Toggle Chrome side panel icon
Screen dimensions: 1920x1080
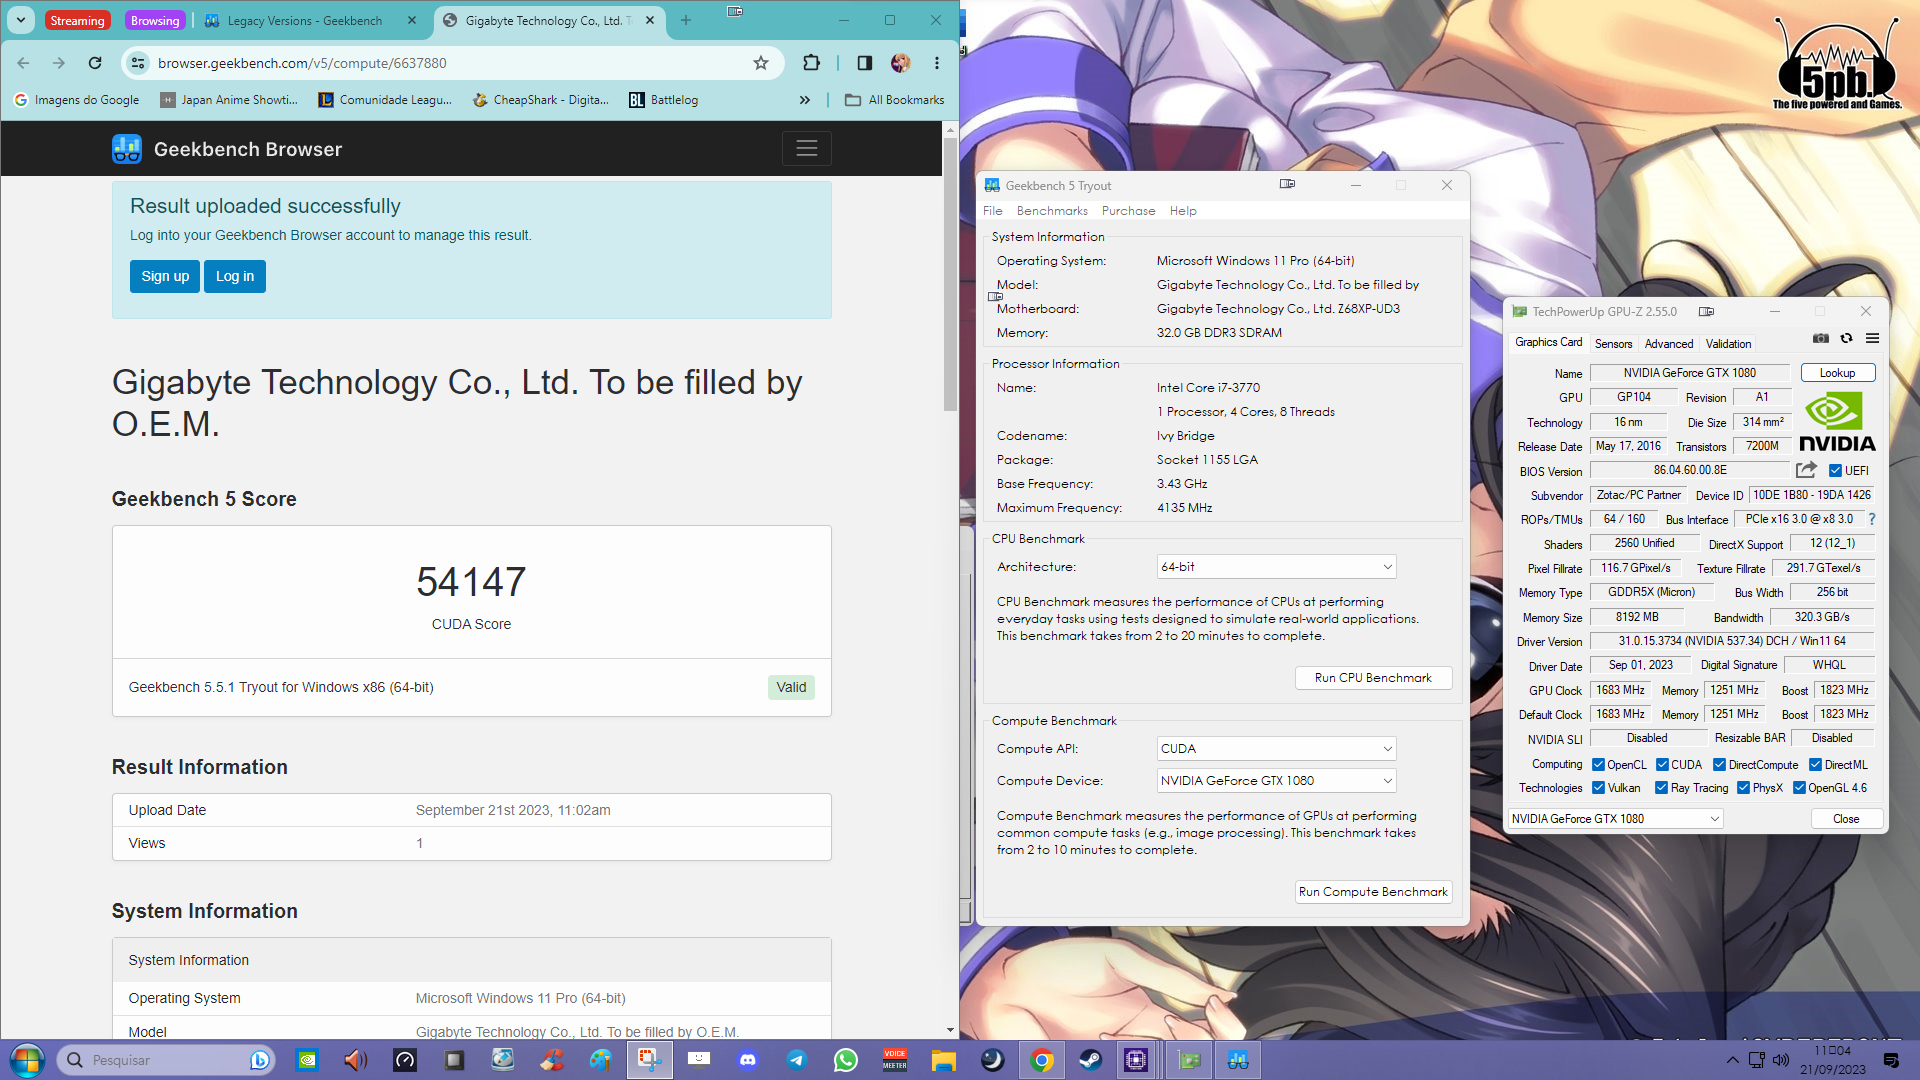[x=865, y=63]
